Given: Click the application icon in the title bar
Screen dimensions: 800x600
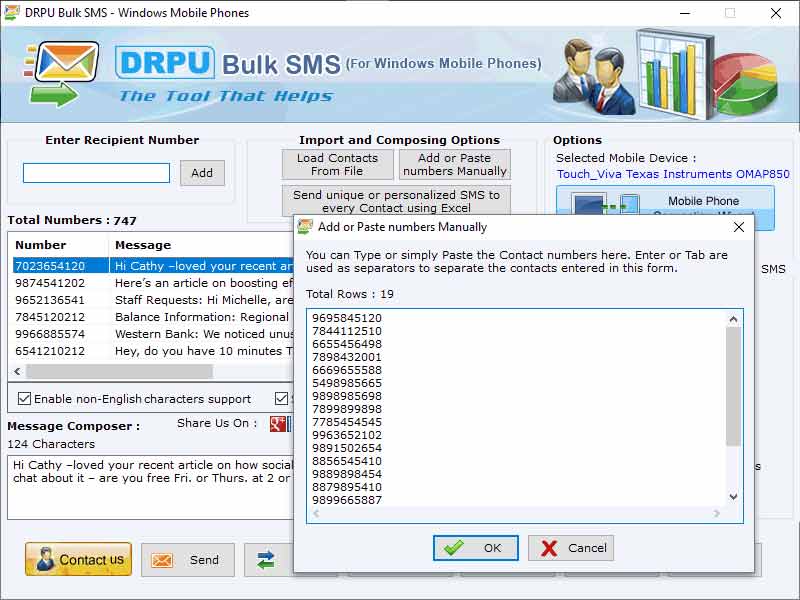Looking at the screenshot, I should [14, 13].
